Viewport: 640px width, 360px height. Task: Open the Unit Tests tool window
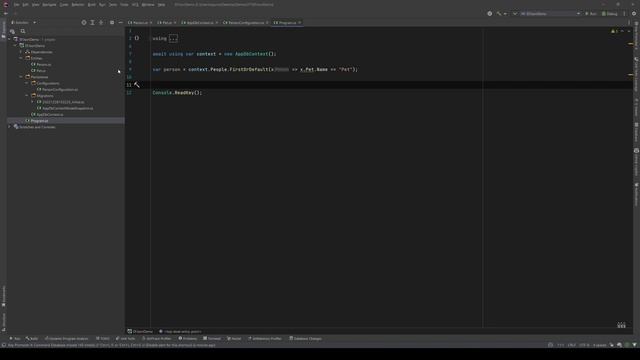click(125, 338)
